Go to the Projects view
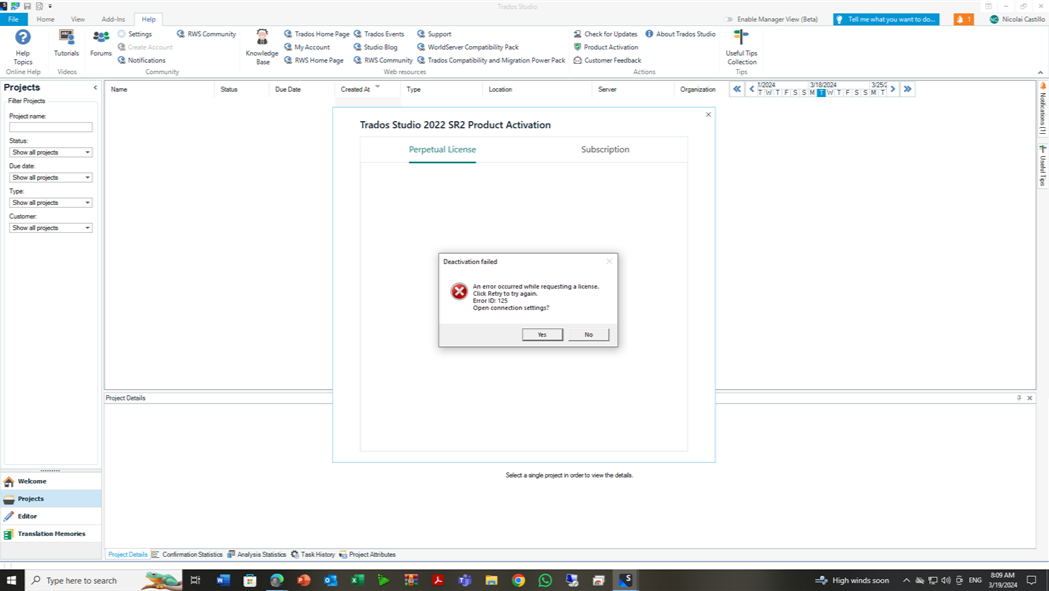This screenshot has width=1049, height=591. 50,499
